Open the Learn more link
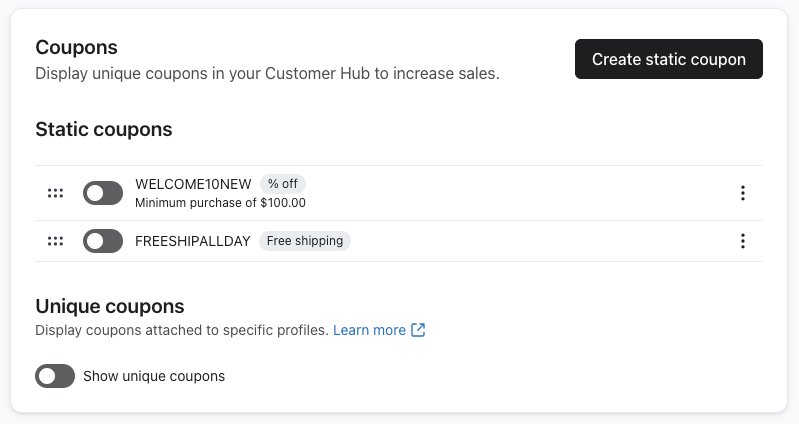 coord(369,330)
